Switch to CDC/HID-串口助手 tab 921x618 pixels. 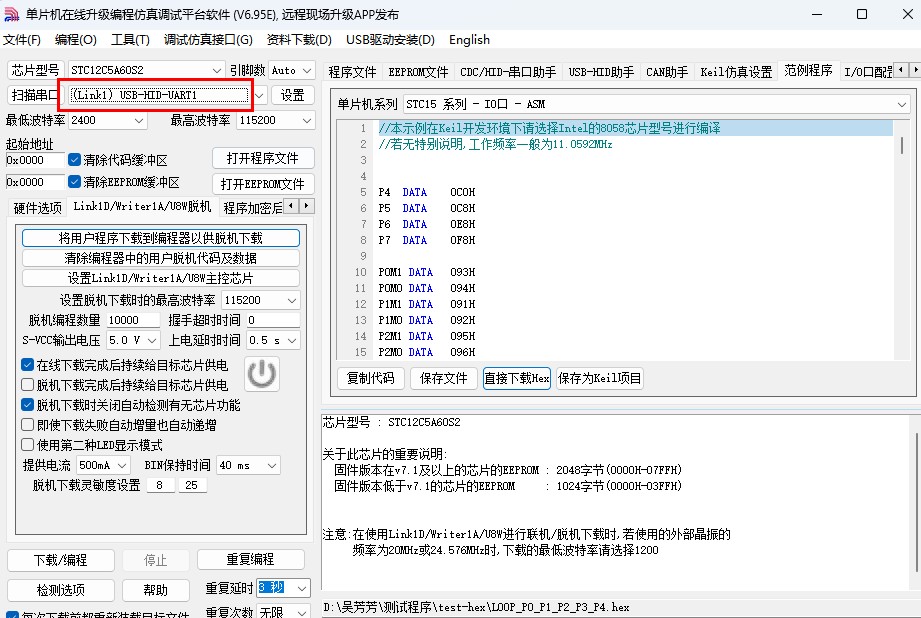[x=507, y=72]
